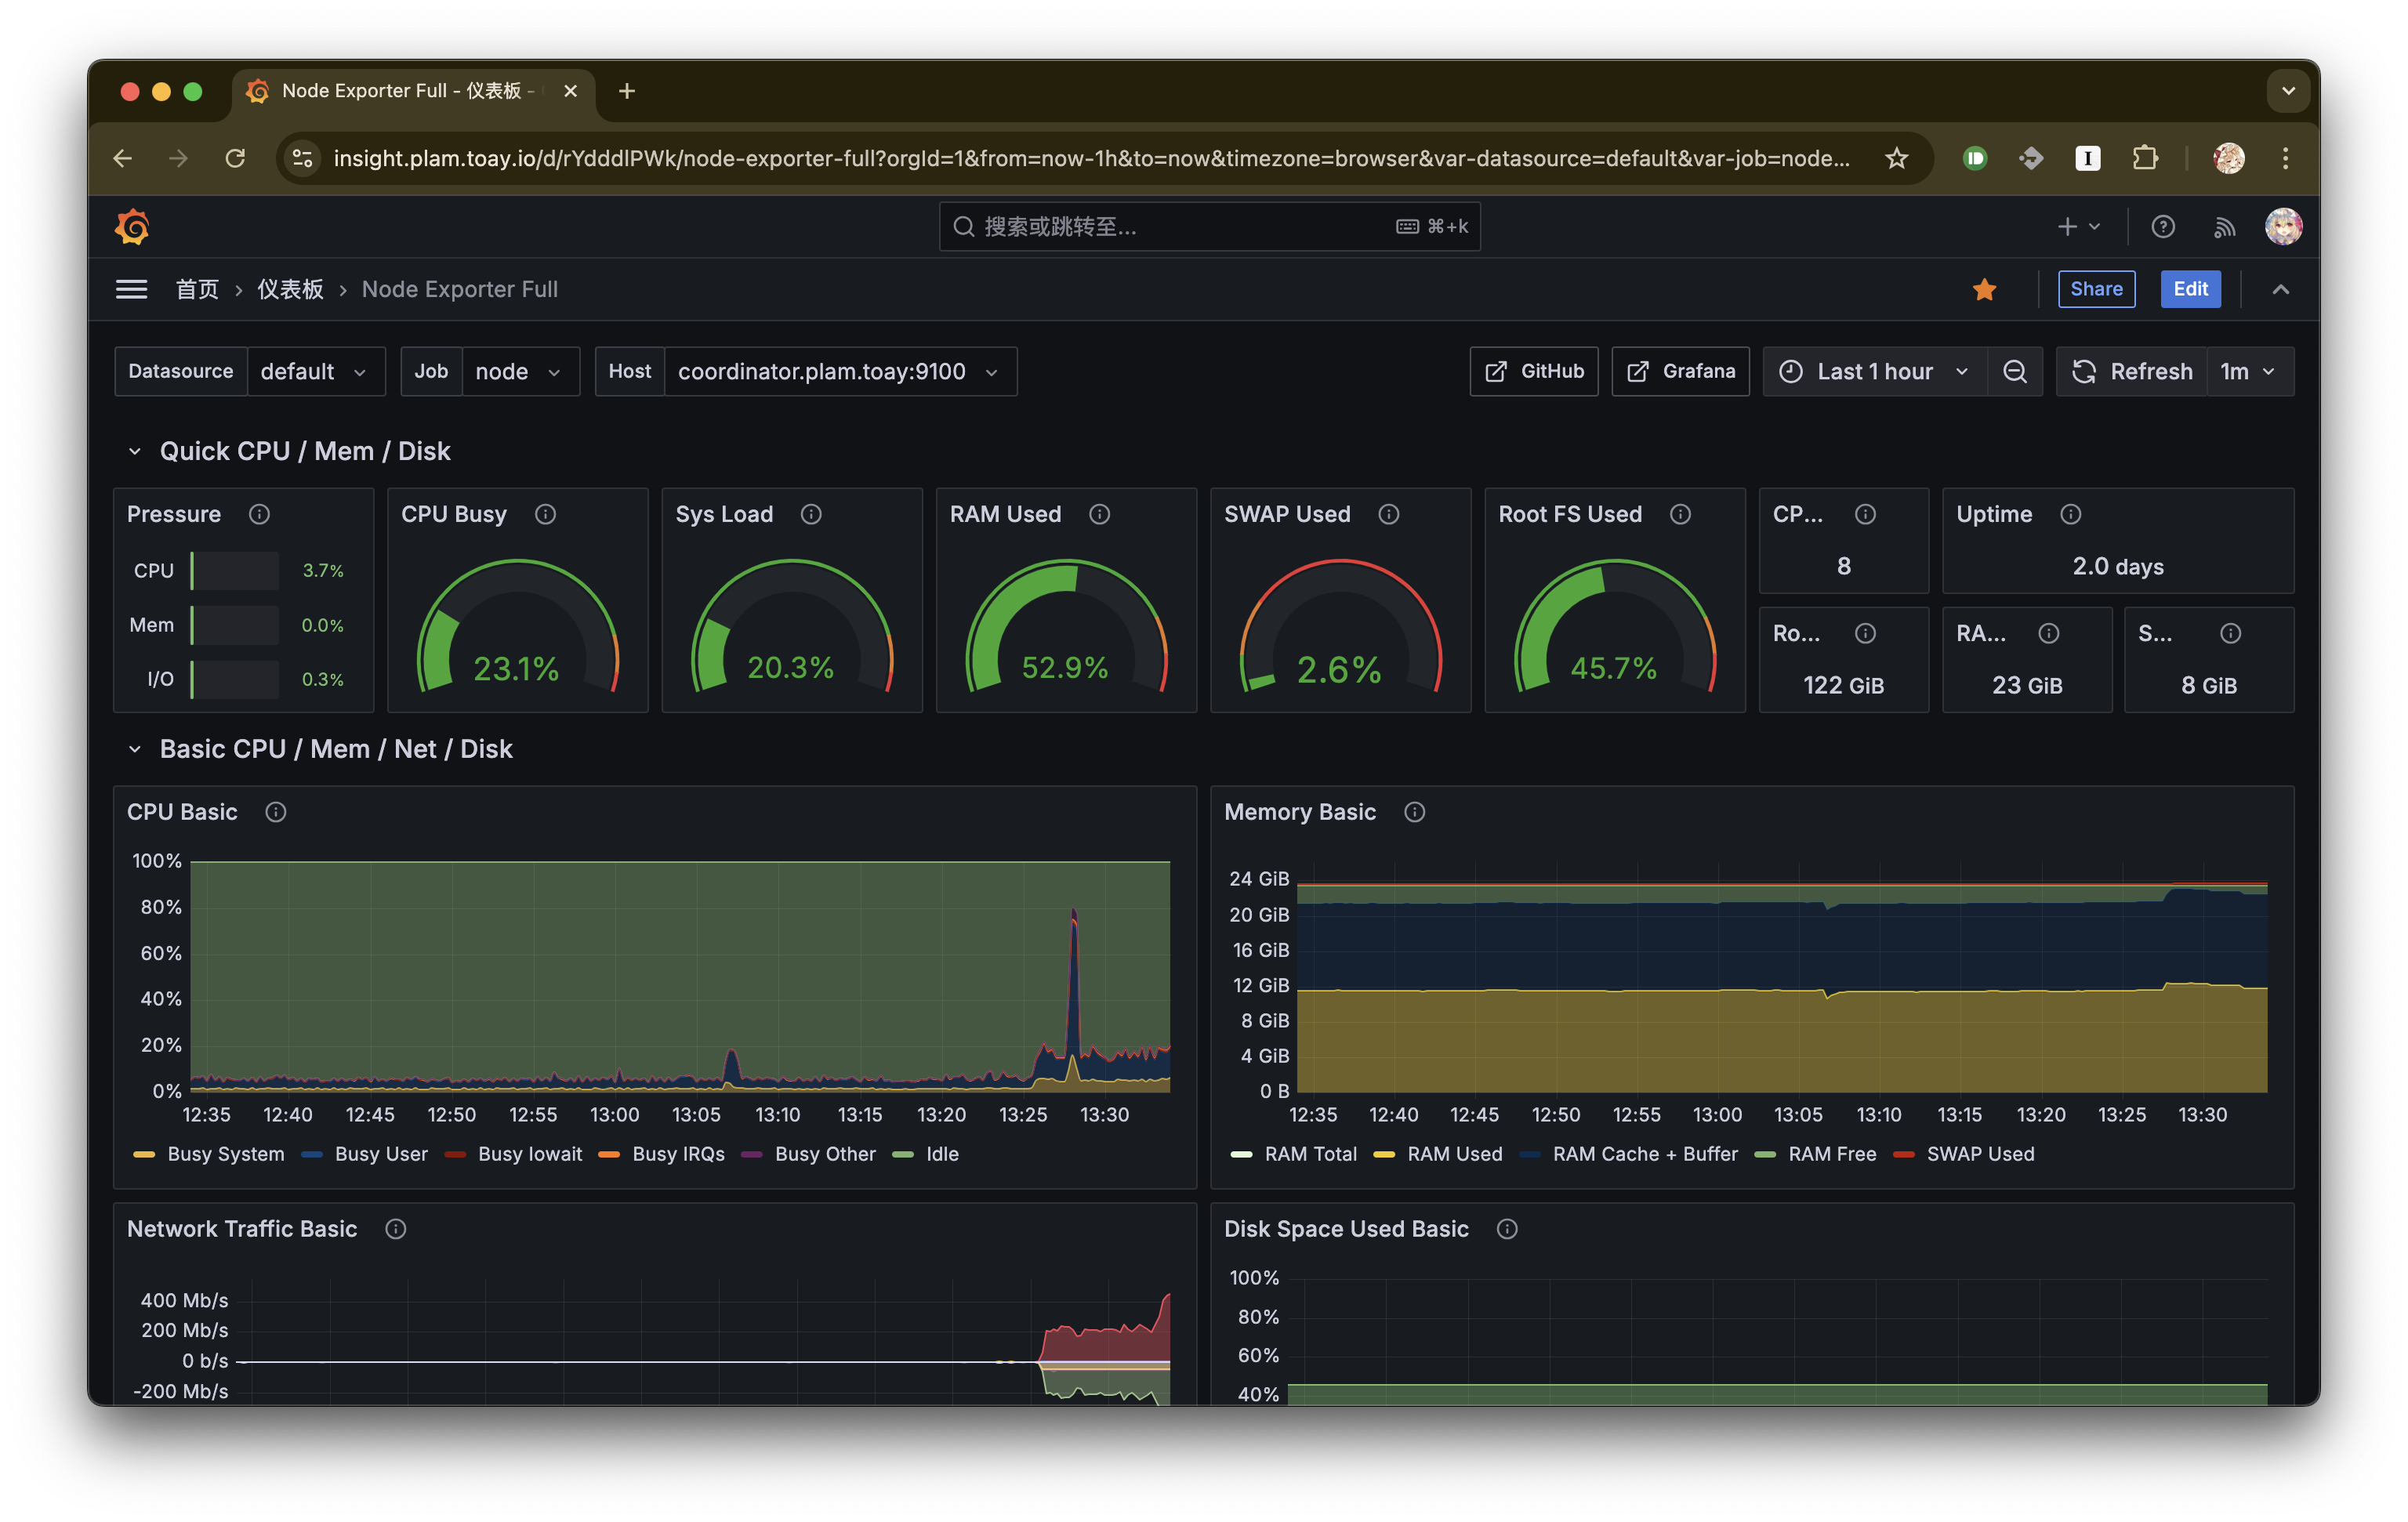Unstar the dashboard via star icon
2408x1522 pixels.
[x=1984, y=289]
